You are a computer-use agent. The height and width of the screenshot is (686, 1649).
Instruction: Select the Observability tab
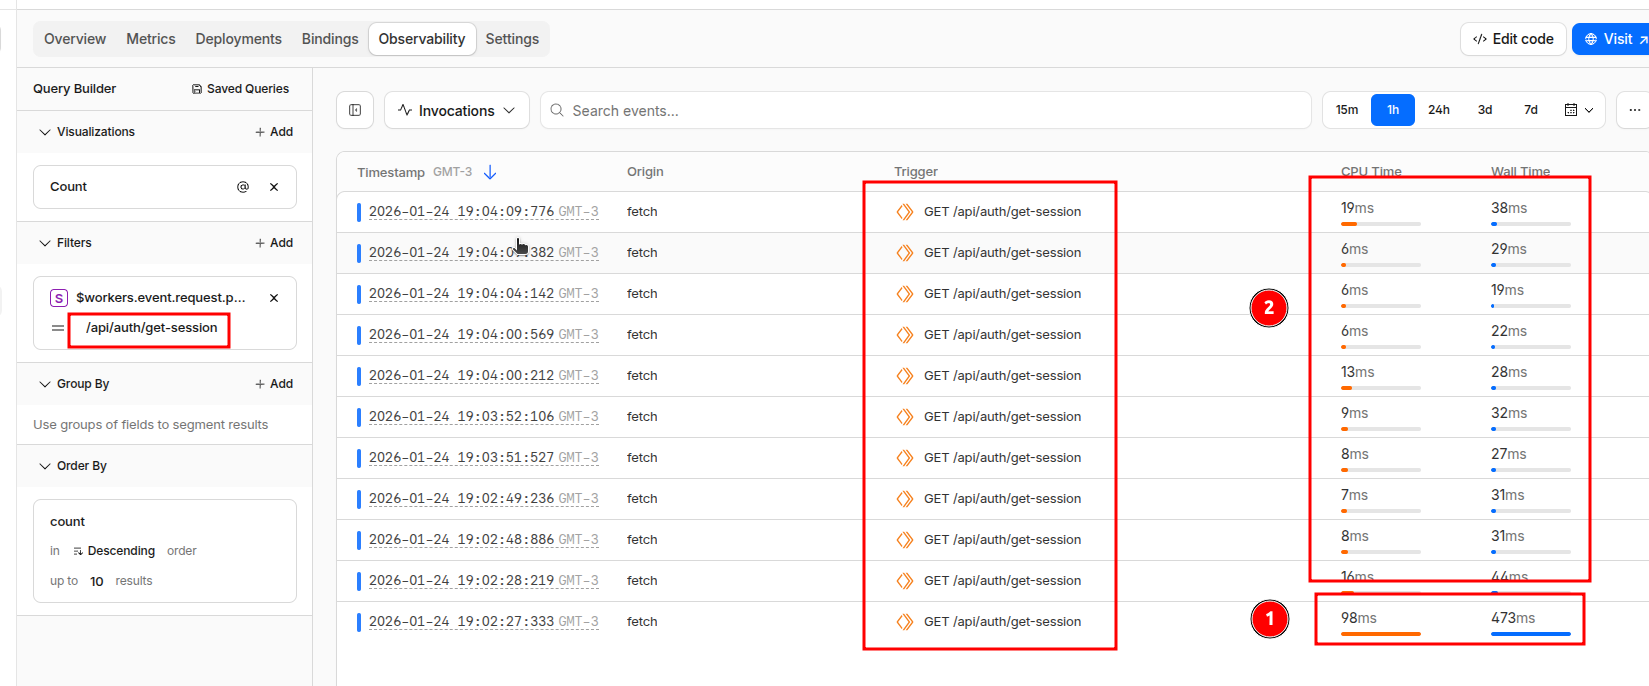point(422,39)
